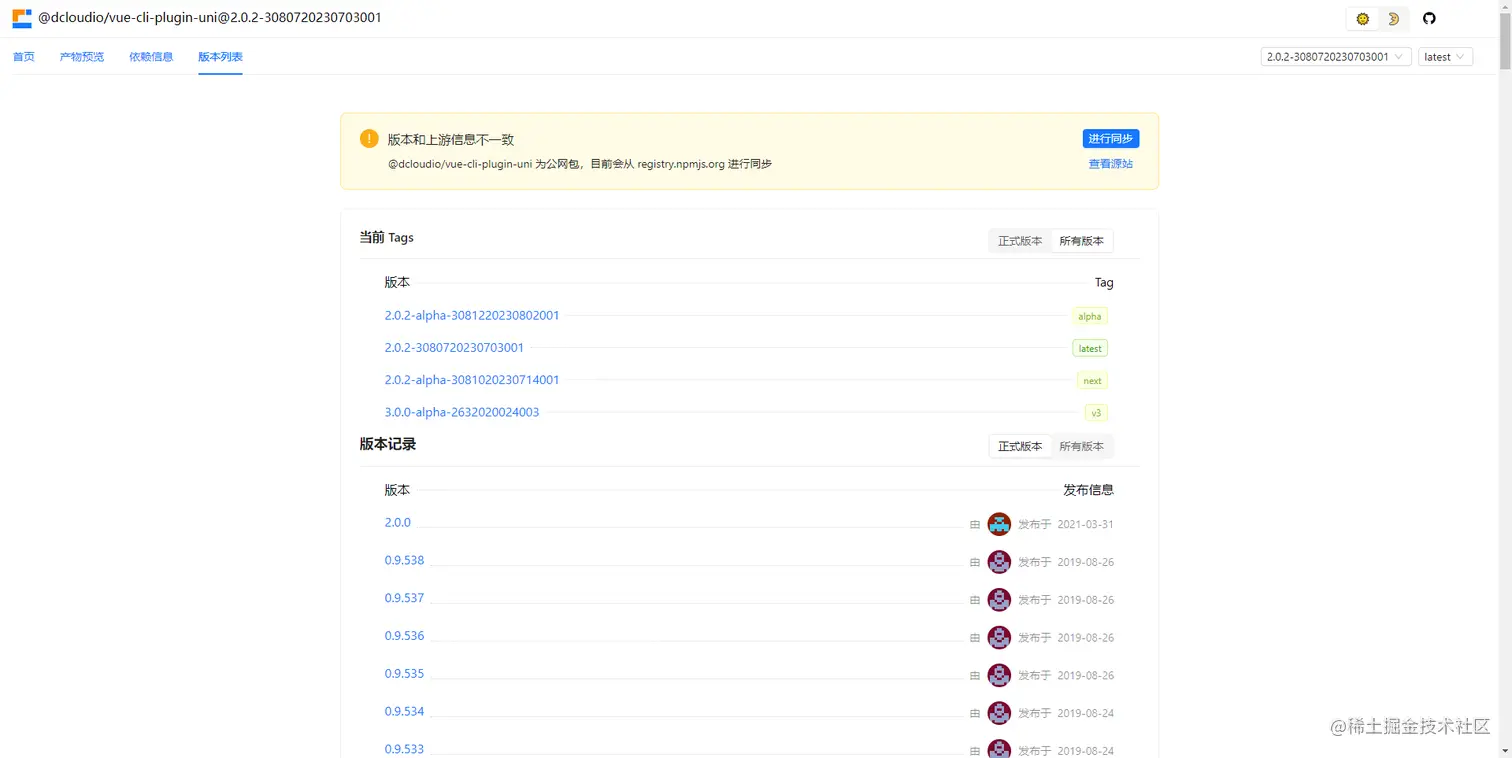1512x758 pixels.
Task: Select the 版本列表 tab
Action: pos(220,57)
